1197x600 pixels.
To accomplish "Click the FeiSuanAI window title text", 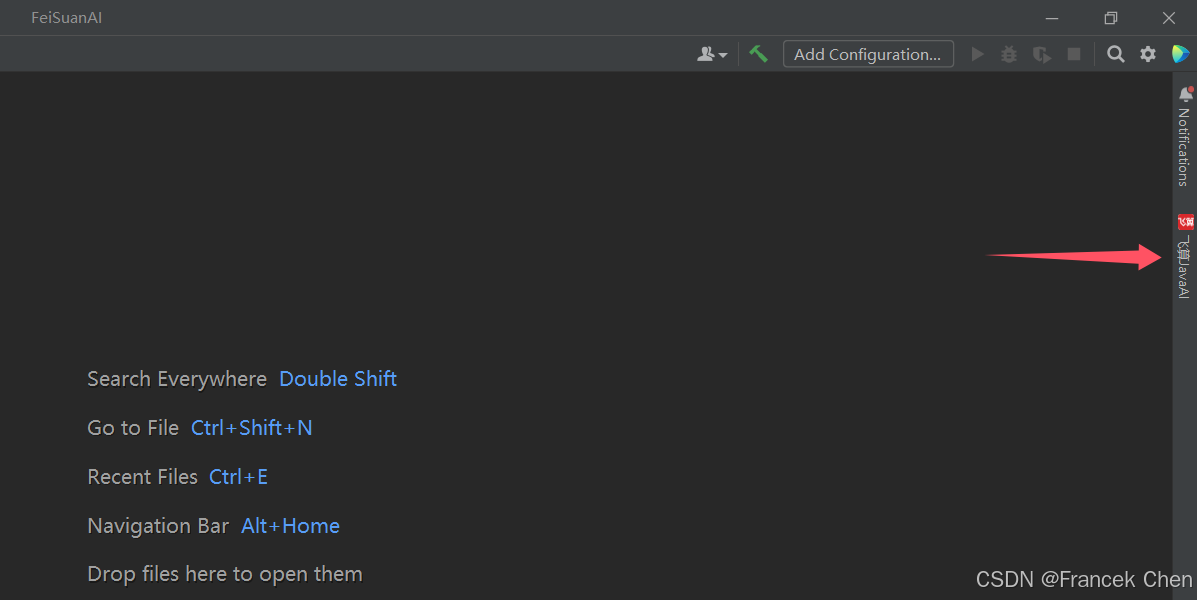I will [x=66, y=18].
